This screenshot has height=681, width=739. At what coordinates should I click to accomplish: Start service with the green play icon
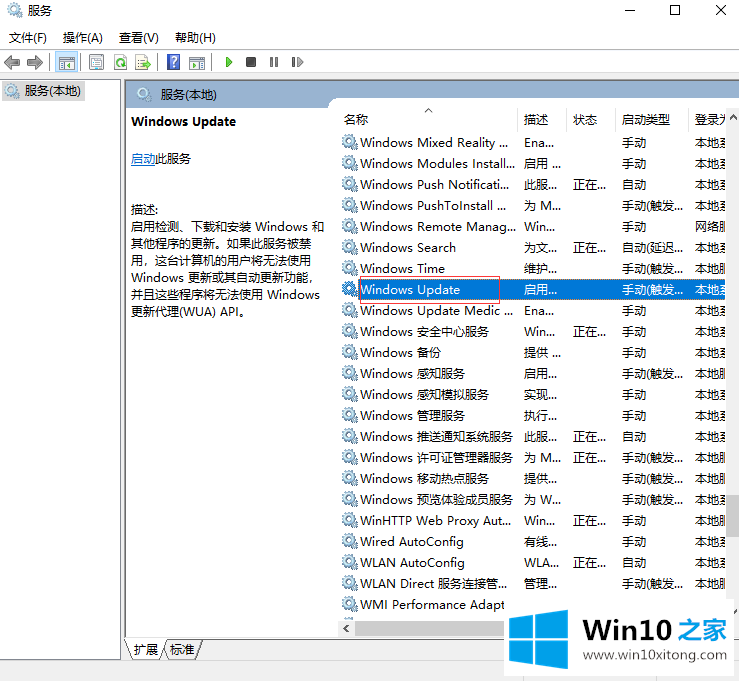point(229,62)
